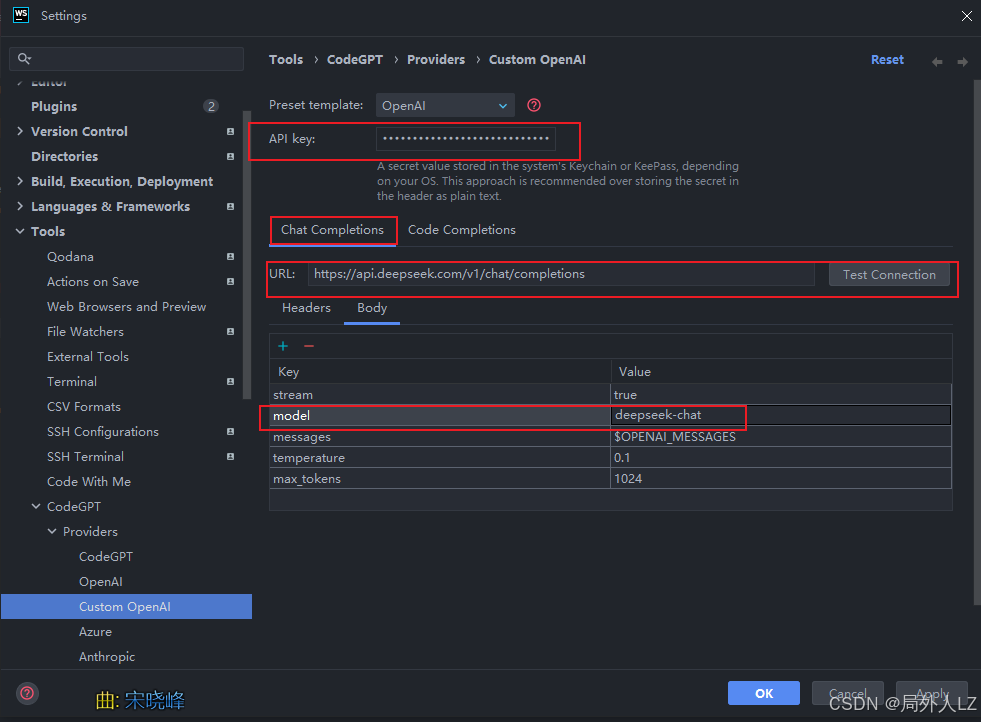Click the Reset link

[x=887, y=59]
